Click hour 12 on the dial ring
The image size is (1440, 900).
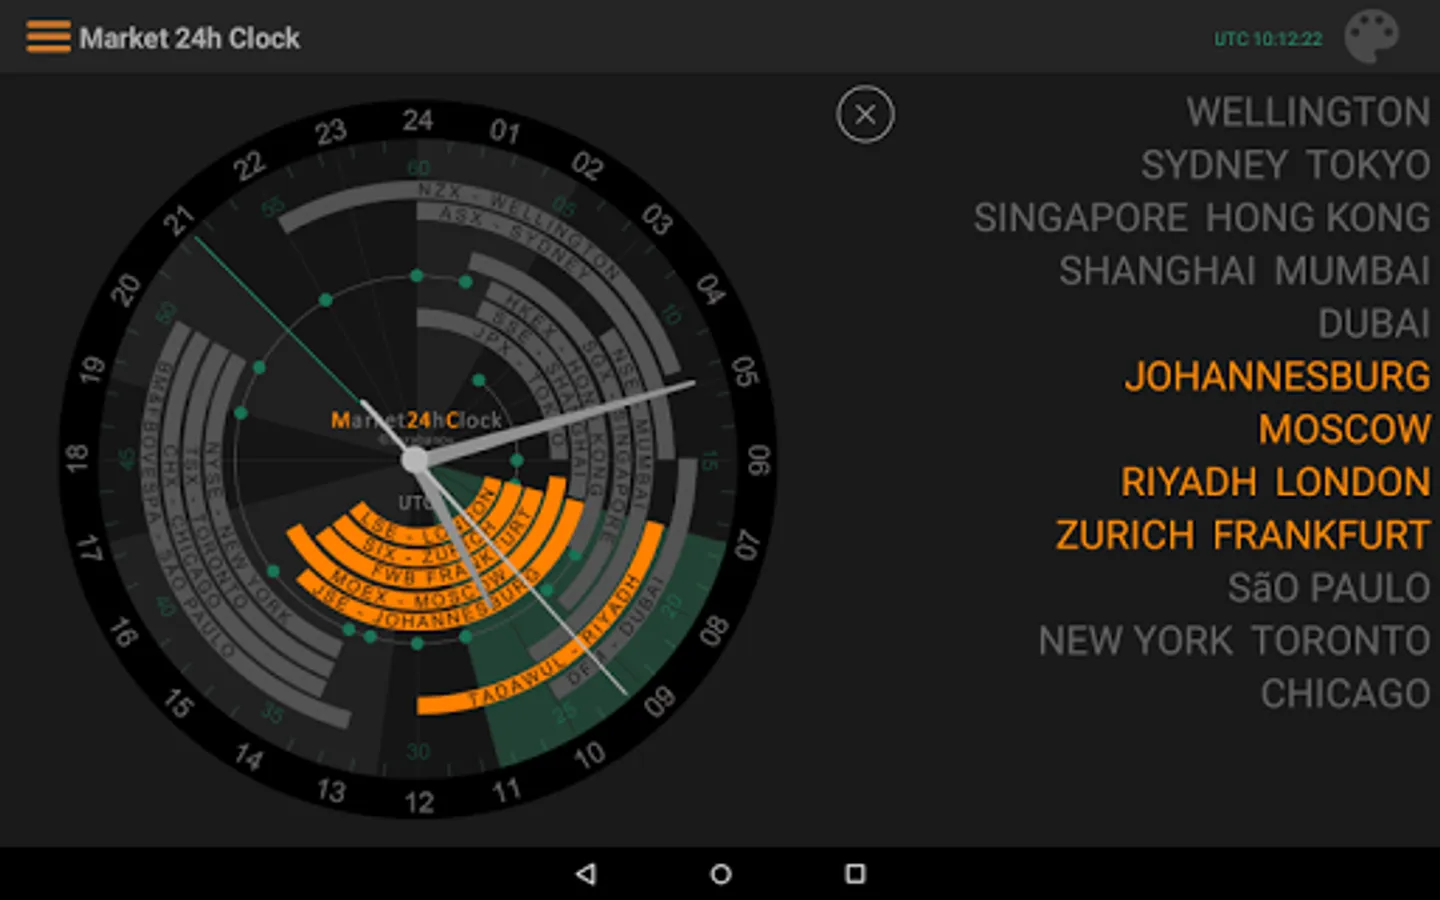[x=419, y=801]
